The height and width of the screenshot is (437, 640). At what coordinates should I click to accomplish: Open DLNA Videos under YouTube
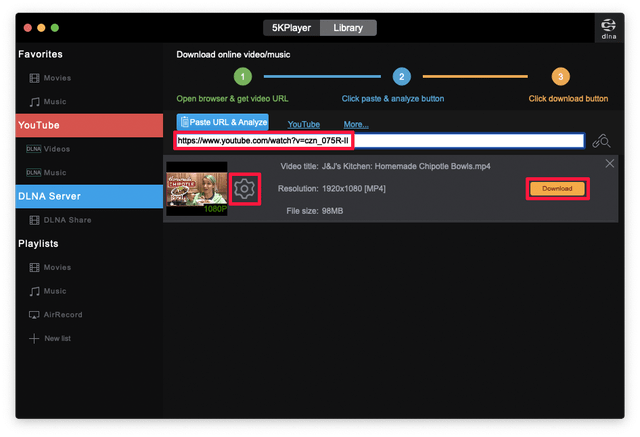point(48,149)
